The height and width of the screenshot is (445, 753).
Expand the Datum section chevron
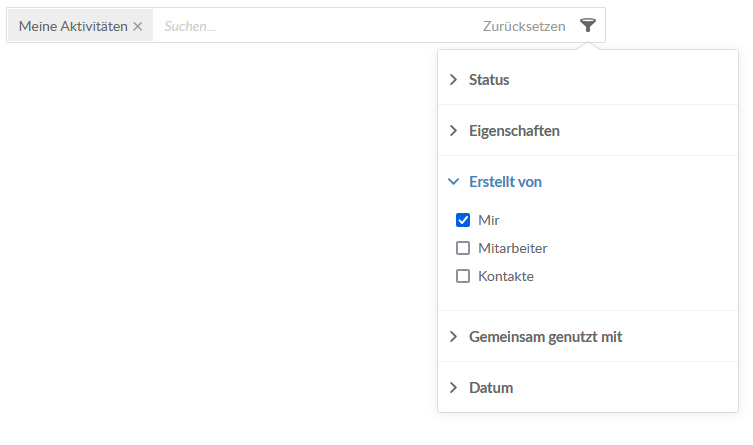pyautogui.click(x=453, y=387)
